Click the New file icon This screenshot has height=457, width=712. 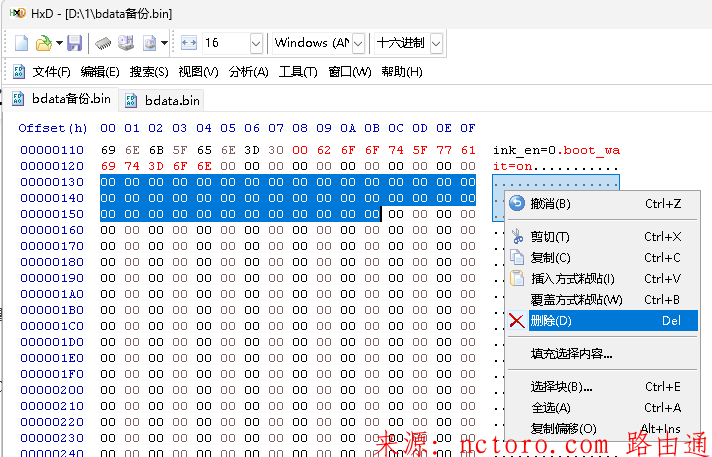(x=21, y=43)
